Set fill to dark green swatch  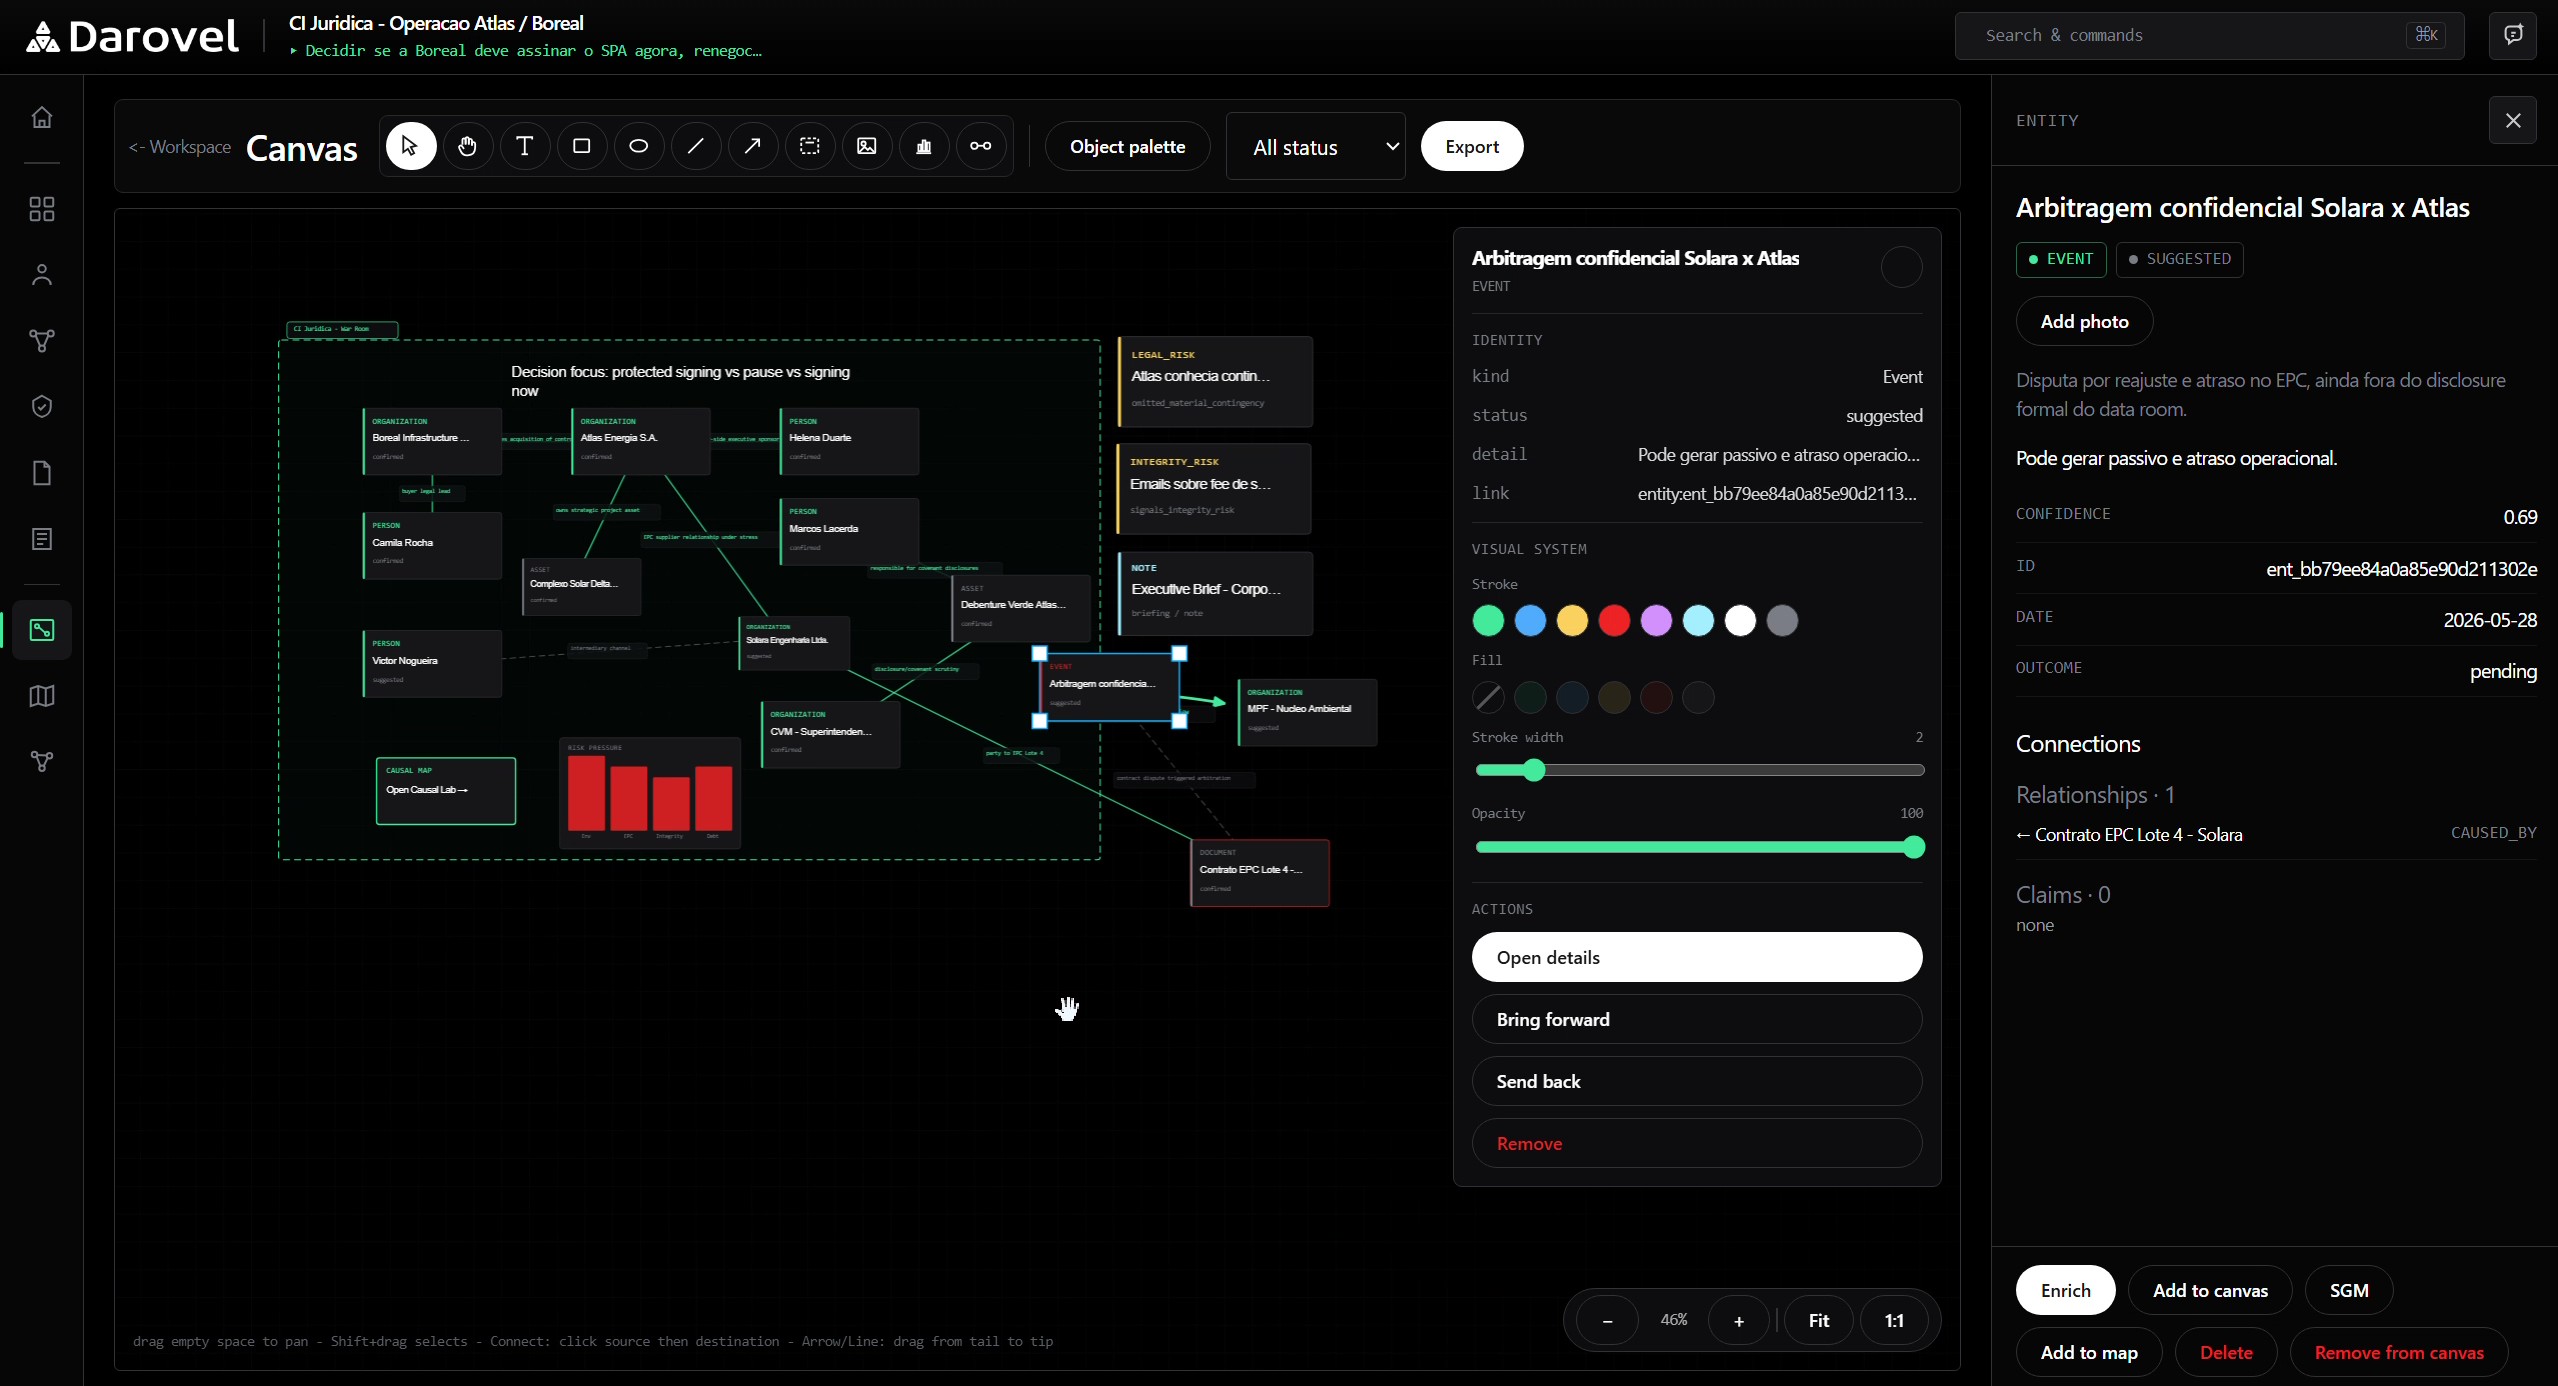coord(1530,697)
